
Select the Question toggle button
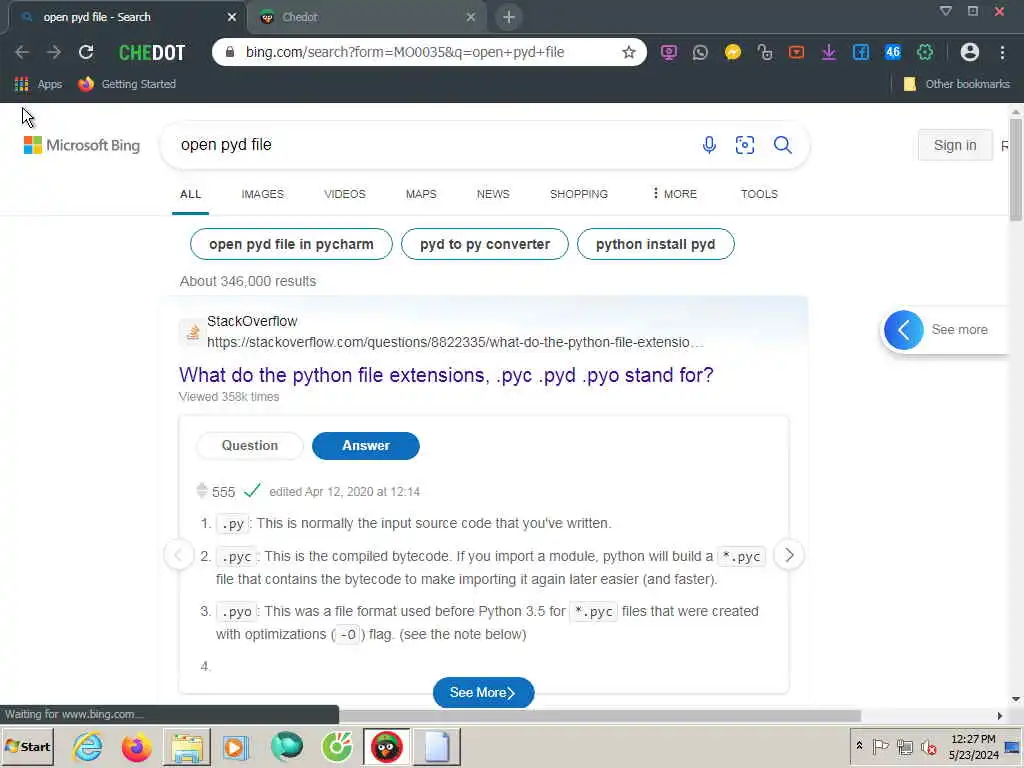tap(249, 445)
